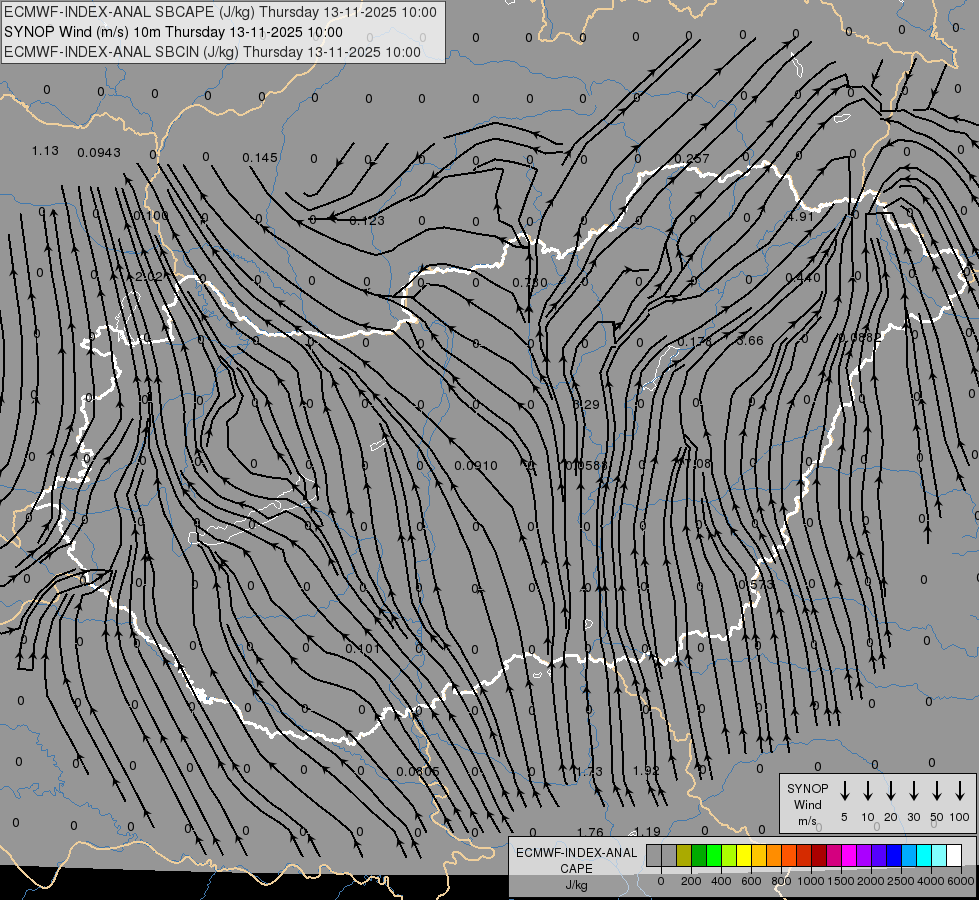This screenshot has height=900, width=979.
Task: Click the 1.13 value on map
Action: (x=45, y=151)
